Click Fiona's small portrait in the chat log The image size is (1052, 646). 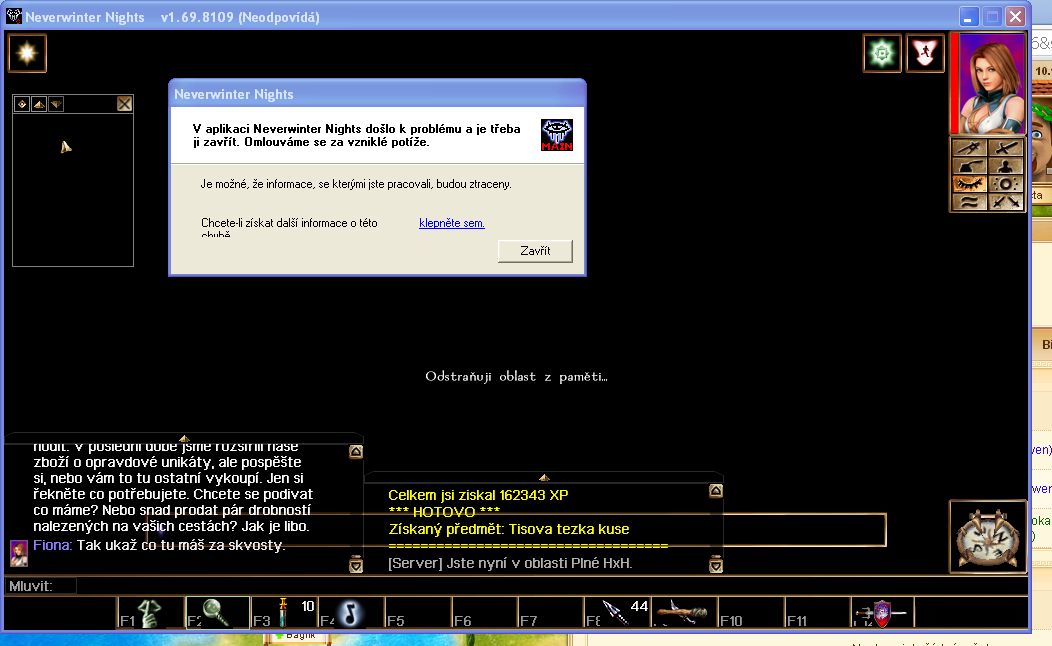click(19, 553)
